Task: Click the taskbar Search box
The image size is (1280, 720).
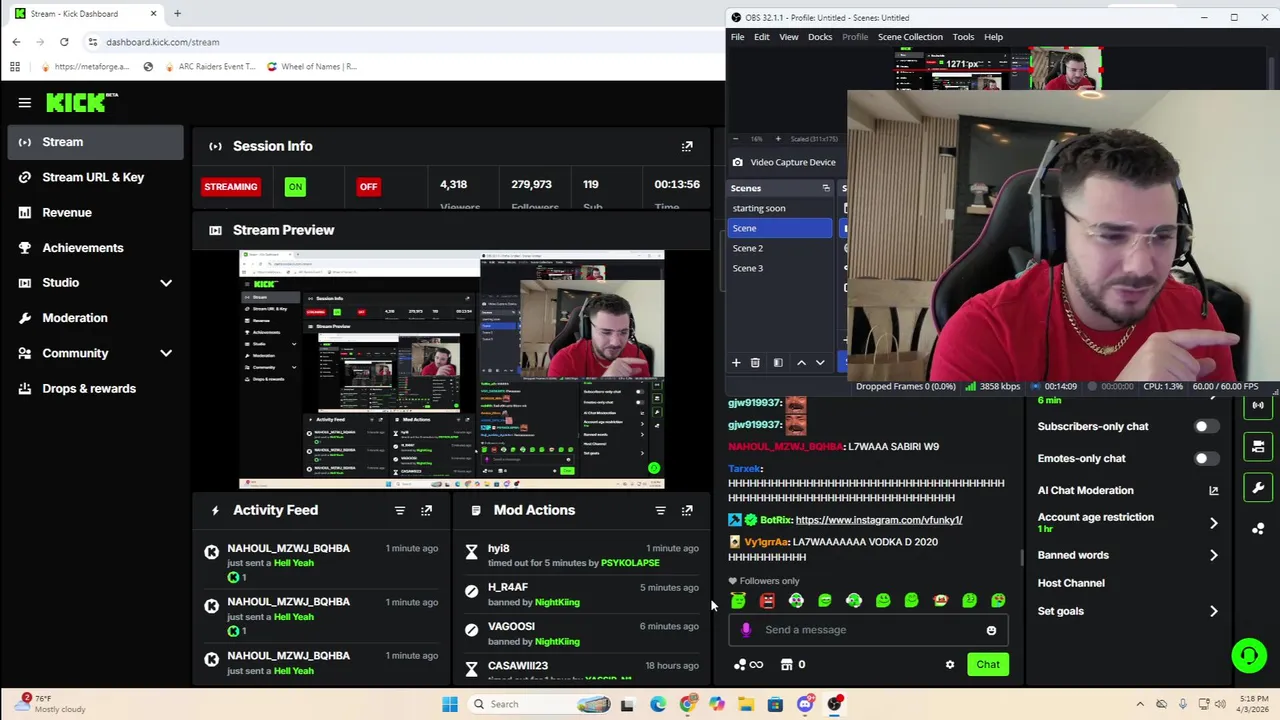Action: (540, 704)
